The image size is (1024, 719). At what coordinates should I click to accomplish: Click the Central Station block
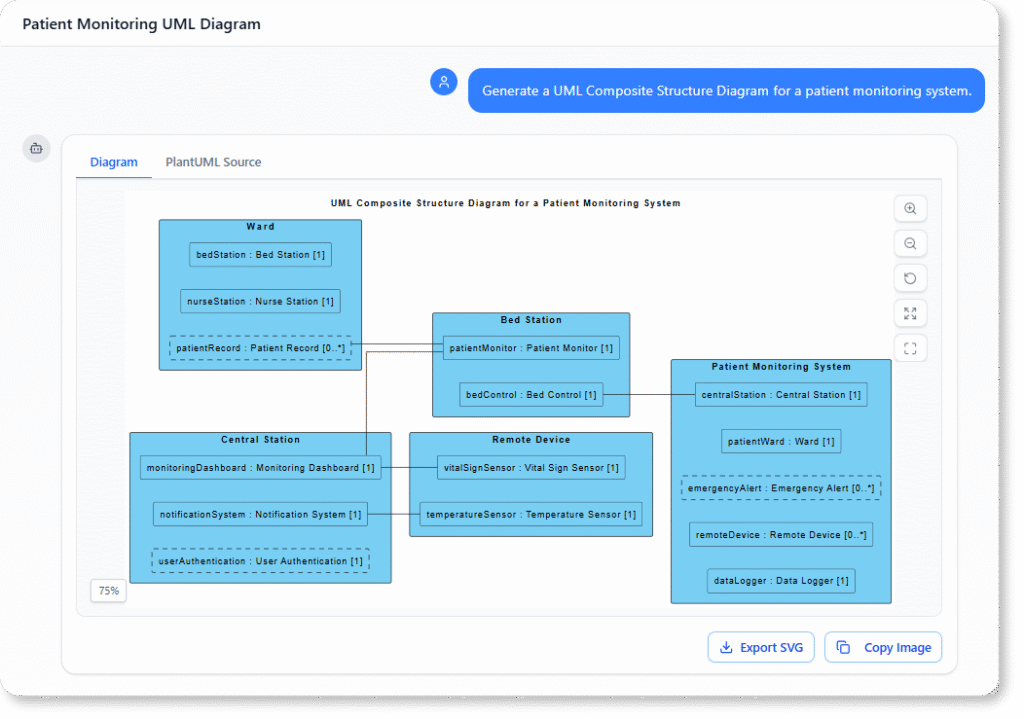point(259,439)
